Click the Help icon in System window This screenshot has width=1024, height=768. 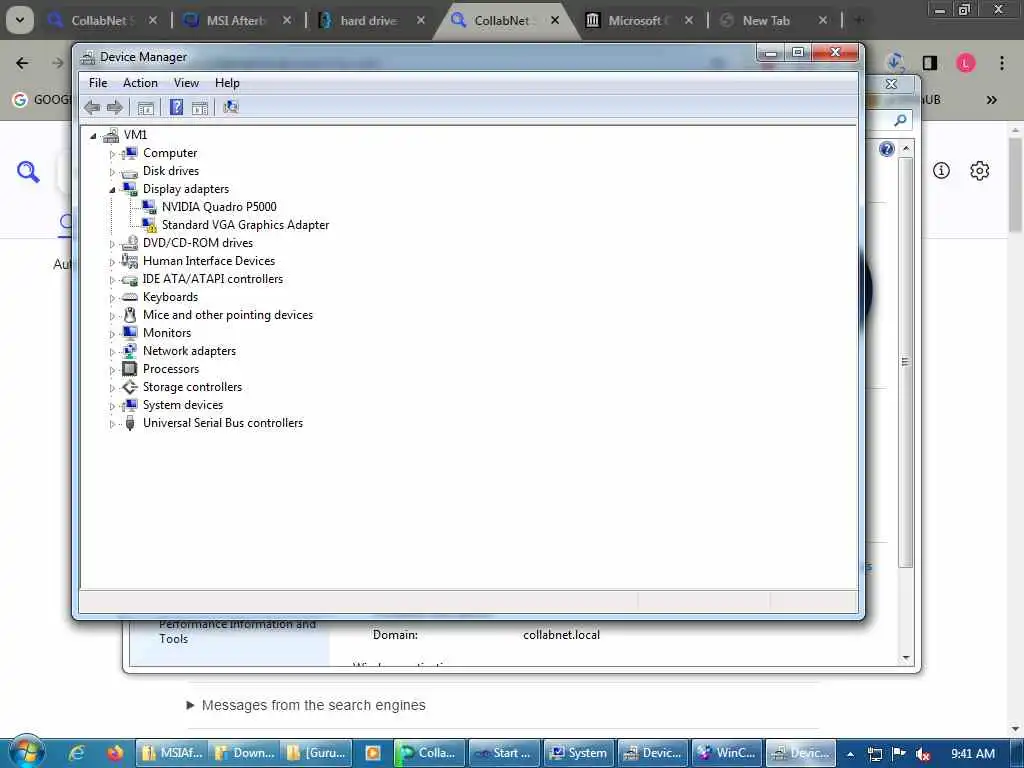pyautogui.click(x=886, y=150)
